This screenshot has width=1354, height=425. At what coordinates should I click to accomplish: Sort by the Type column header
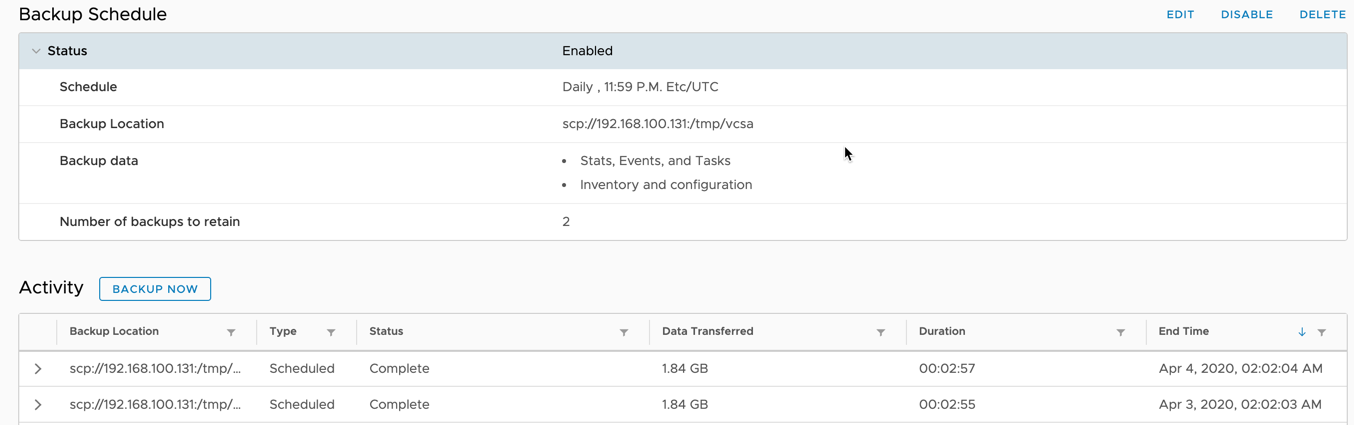pos(283,331)
